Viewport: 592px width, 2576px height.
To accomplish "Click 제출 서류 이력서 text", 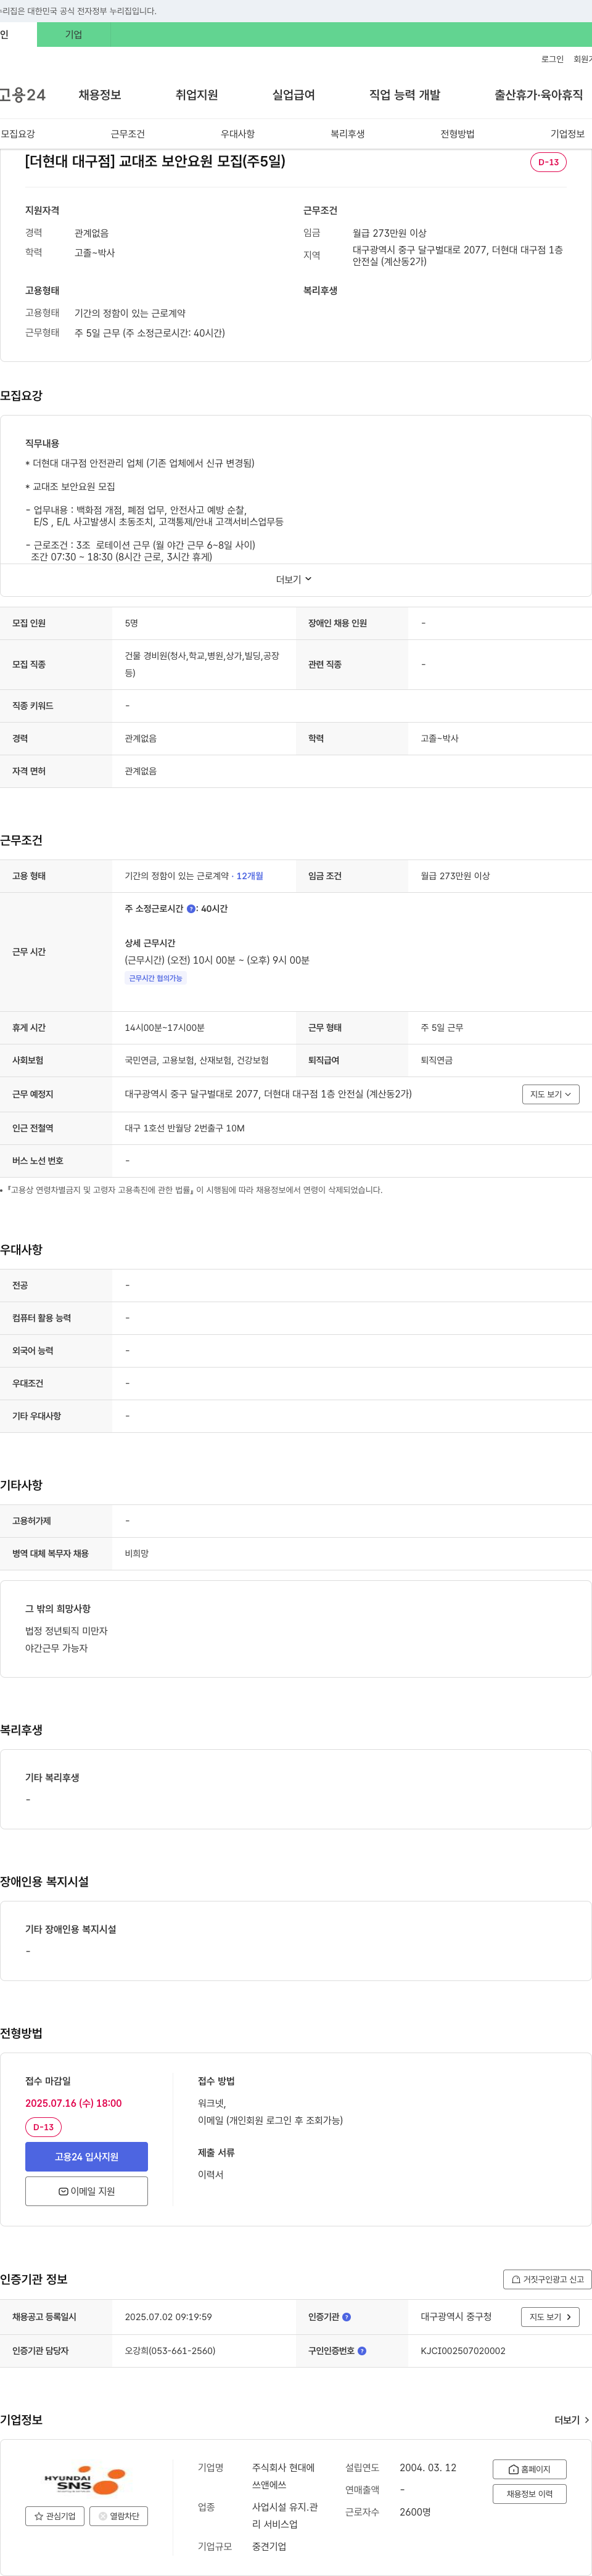I will (x=211, y=2175).
